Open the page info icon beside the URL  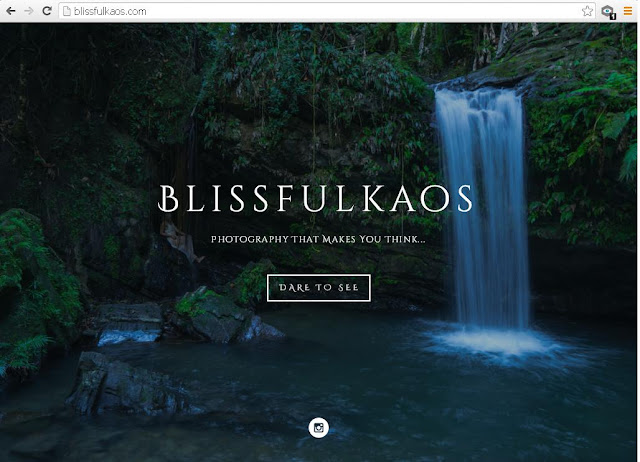point(67,11)
